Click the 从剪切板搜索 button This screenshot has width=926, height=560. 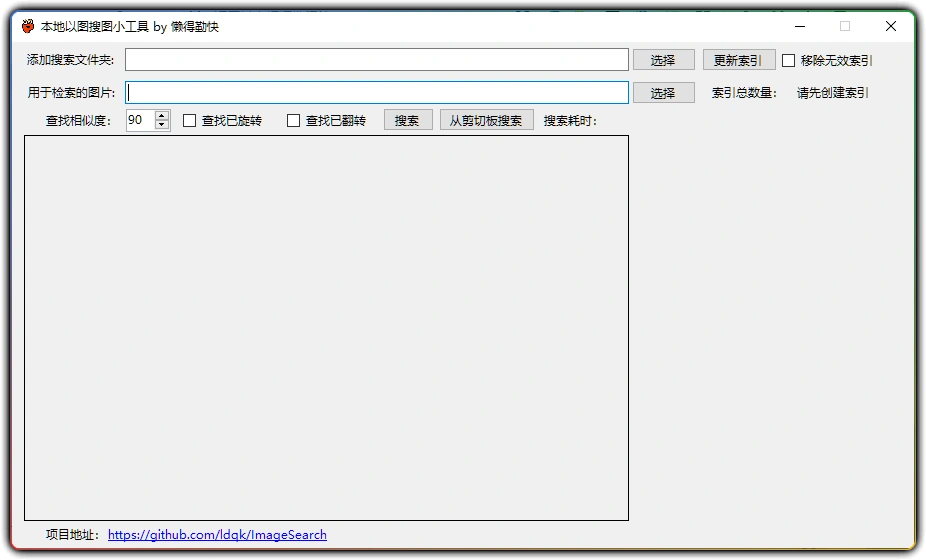pyautogui.click(x=486, y=121)
